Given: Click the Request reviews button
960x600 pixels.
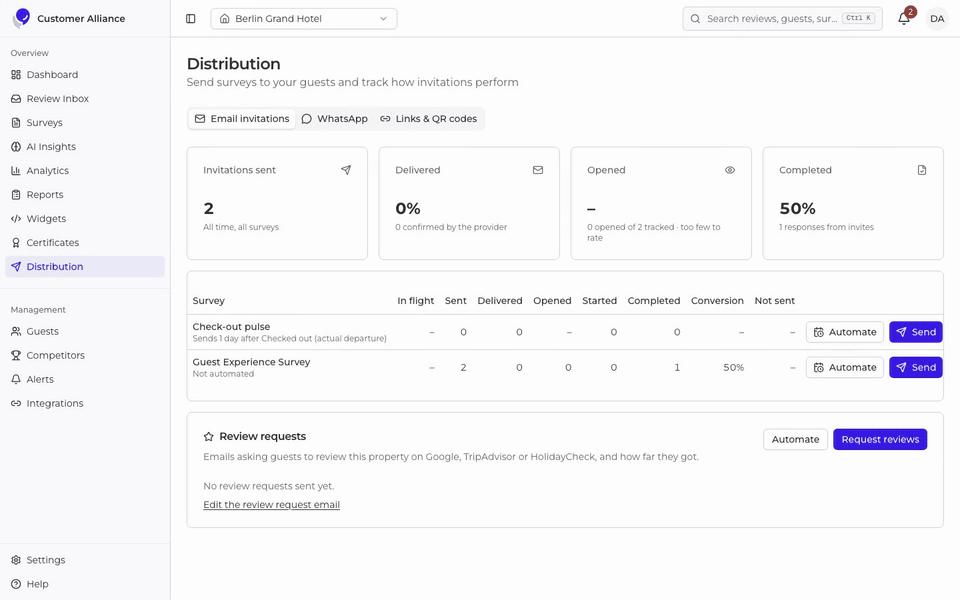Looking at the screenshot, I should (x=880, y=439).
